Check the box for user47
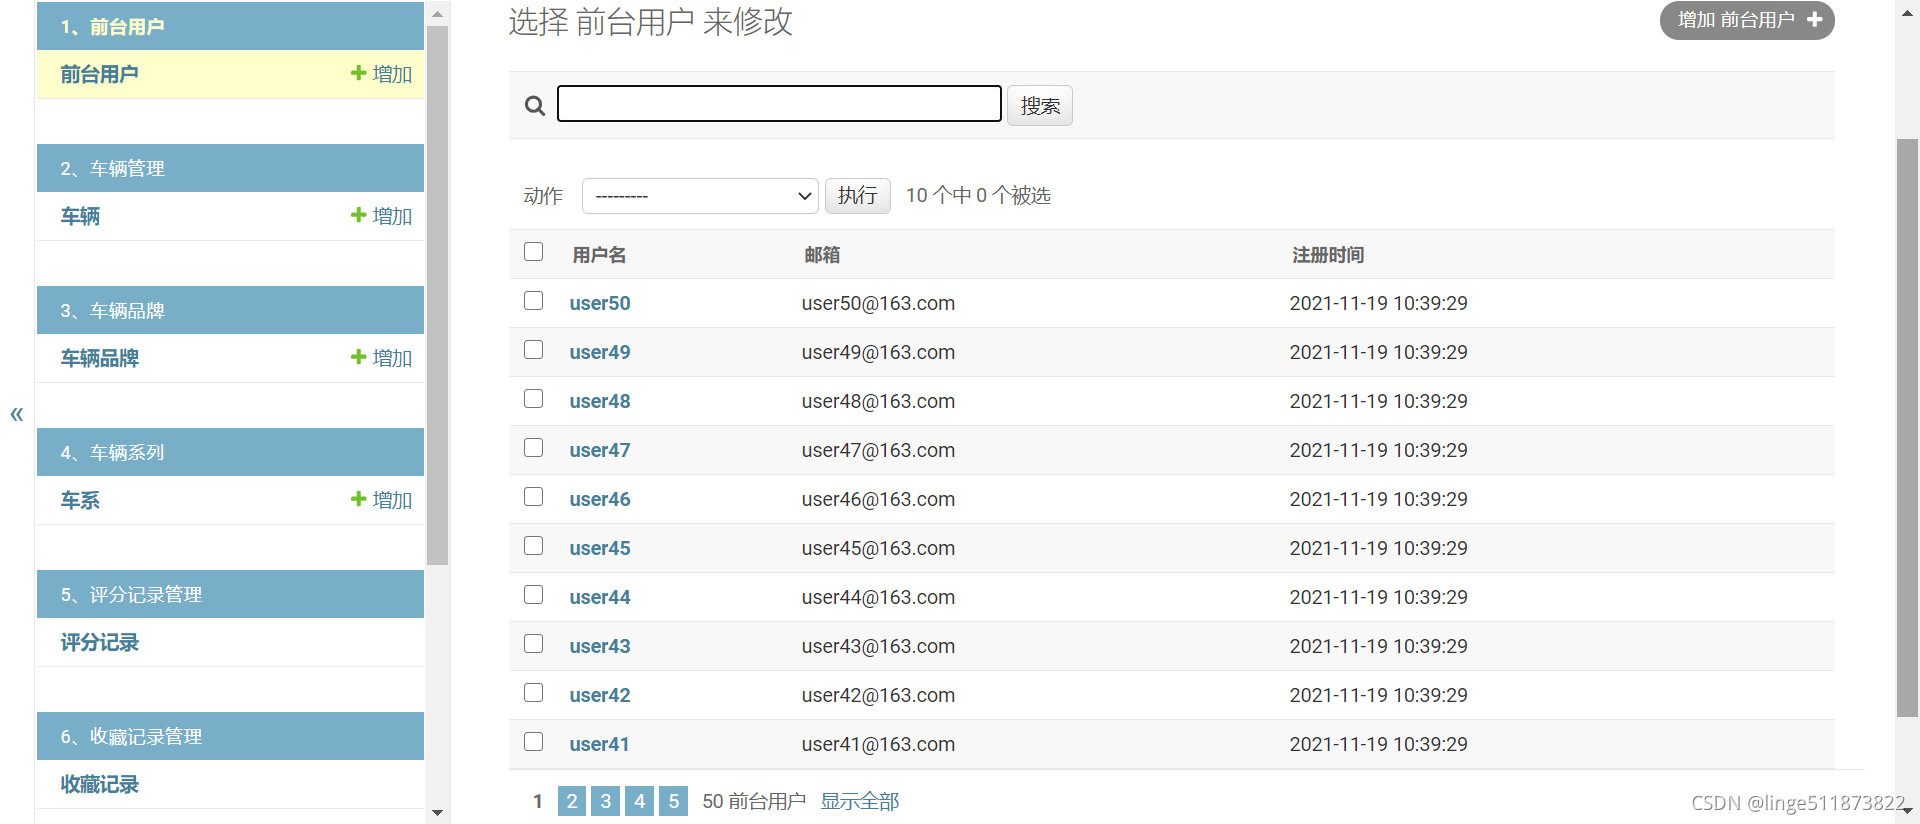This screenshot has height=824, width=1920. 534,448
